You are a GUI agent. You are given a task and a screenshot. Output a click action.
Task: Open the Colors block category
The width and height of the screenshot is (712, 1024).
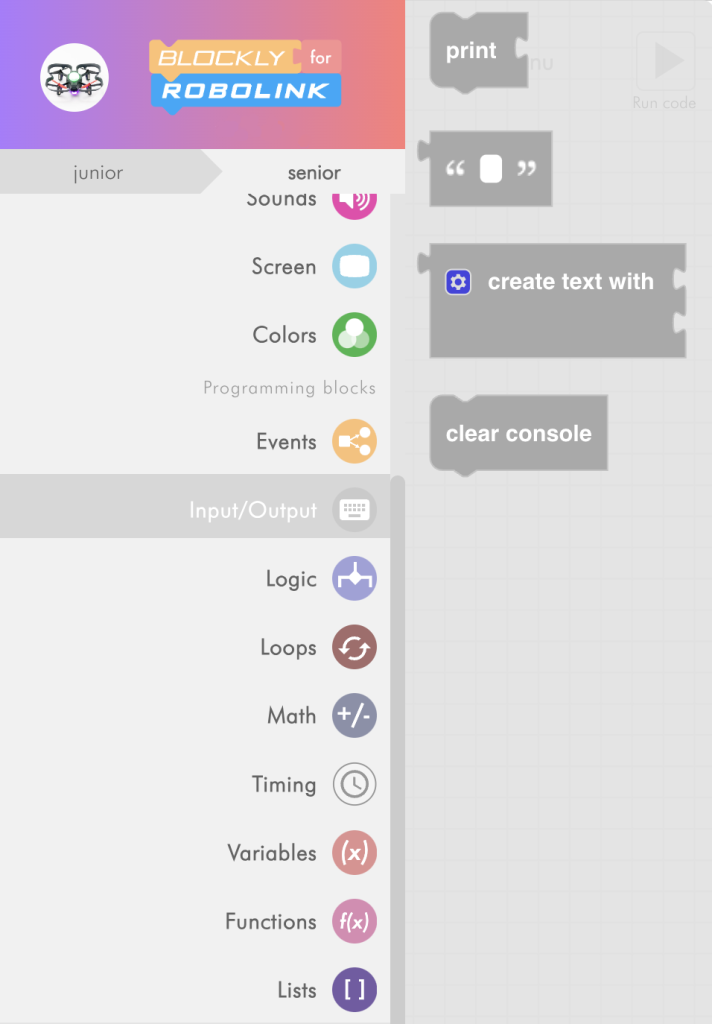pos(354,335)
